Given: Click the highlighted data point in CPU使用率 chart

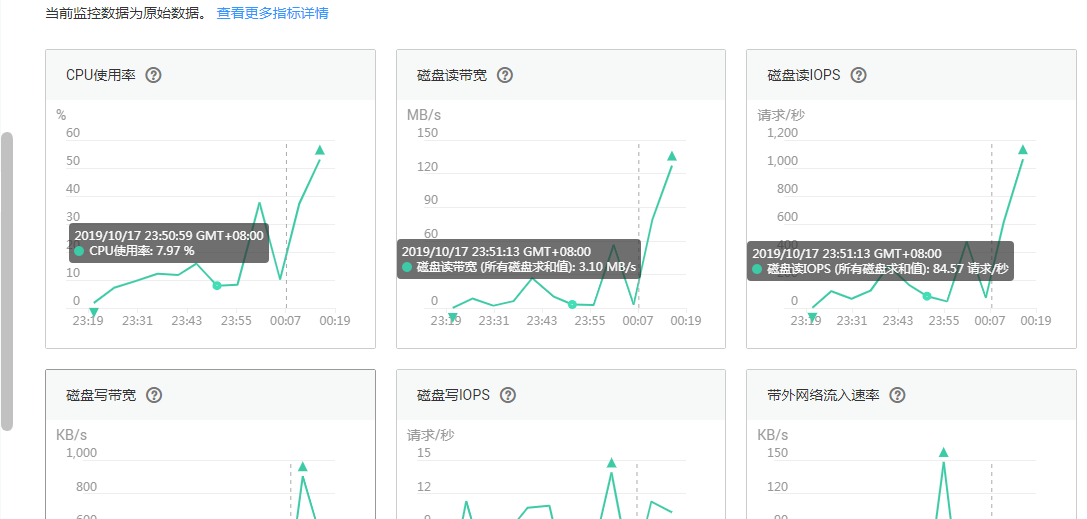Looking at the screenshot, I should [x=217, y=286].
